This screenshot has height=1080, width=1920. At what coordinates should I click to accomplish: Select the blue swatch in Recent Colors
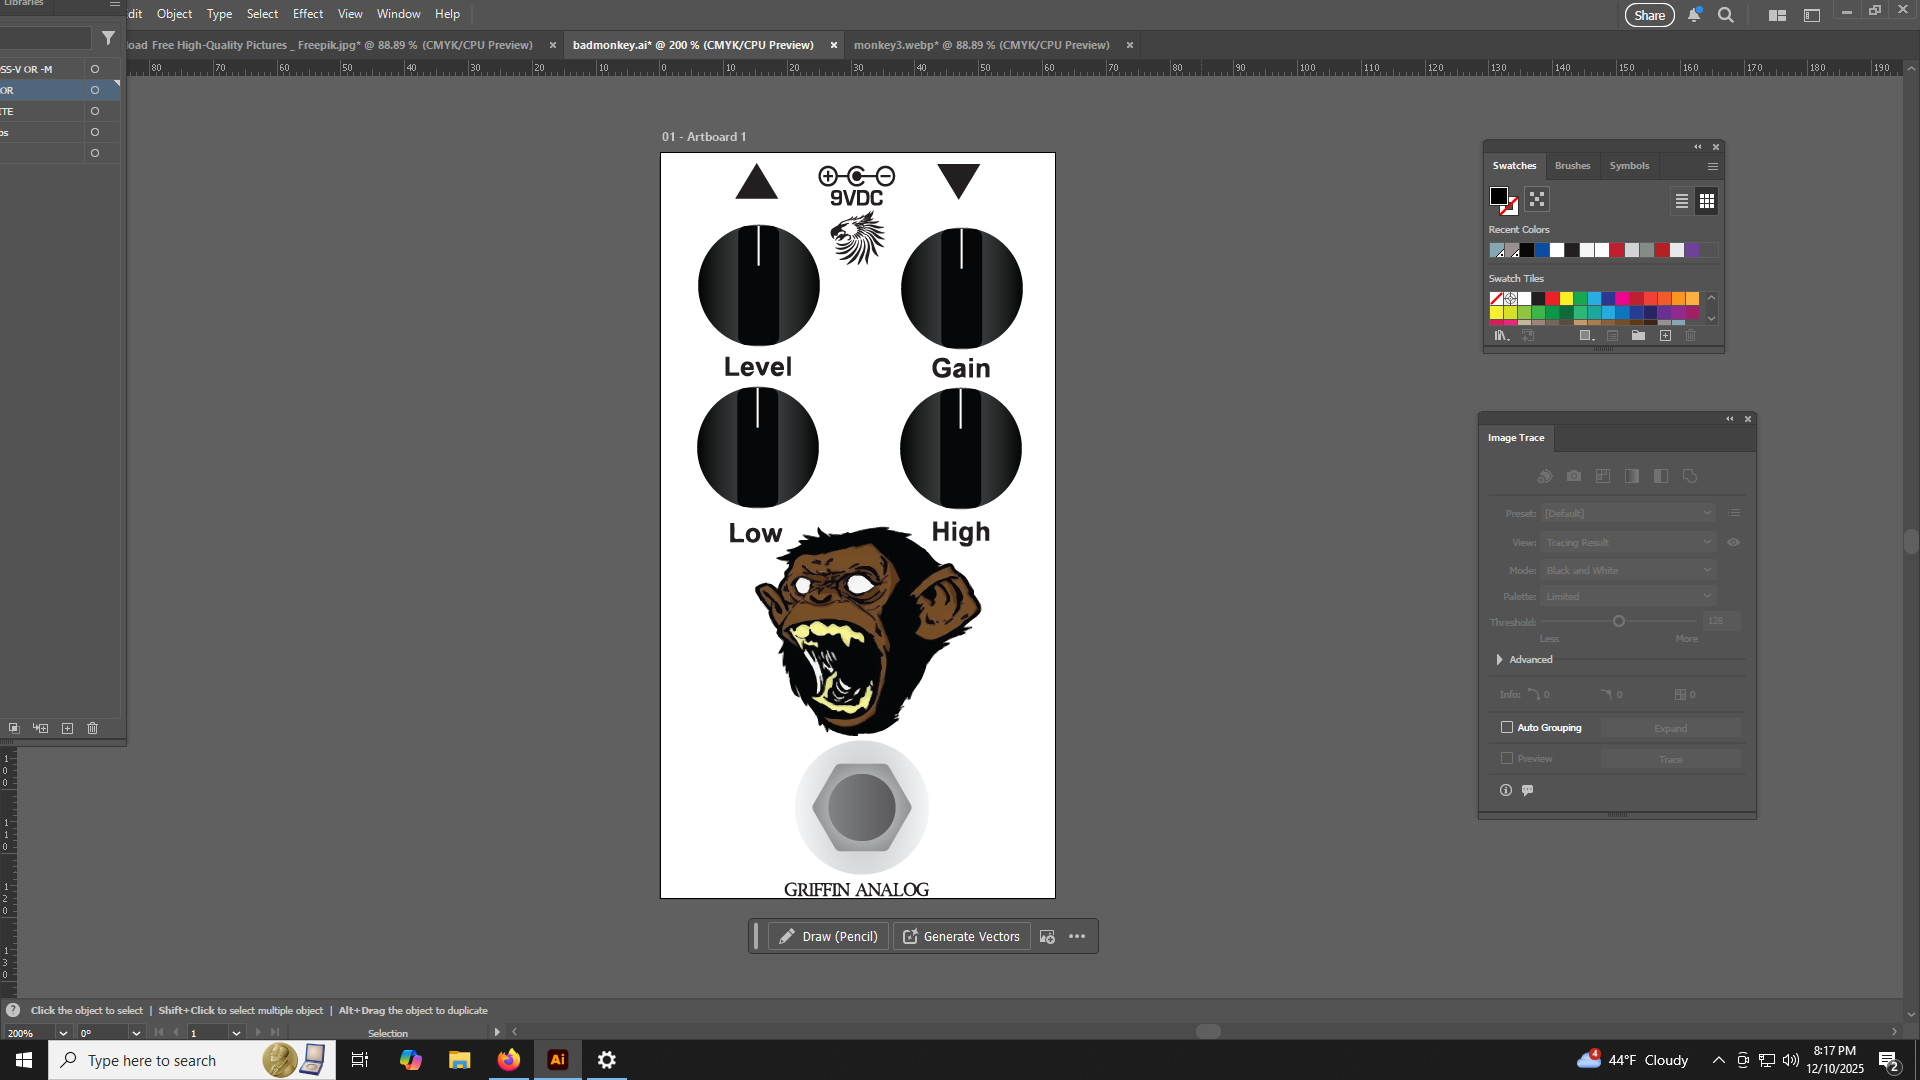[x=1542, y=251]
